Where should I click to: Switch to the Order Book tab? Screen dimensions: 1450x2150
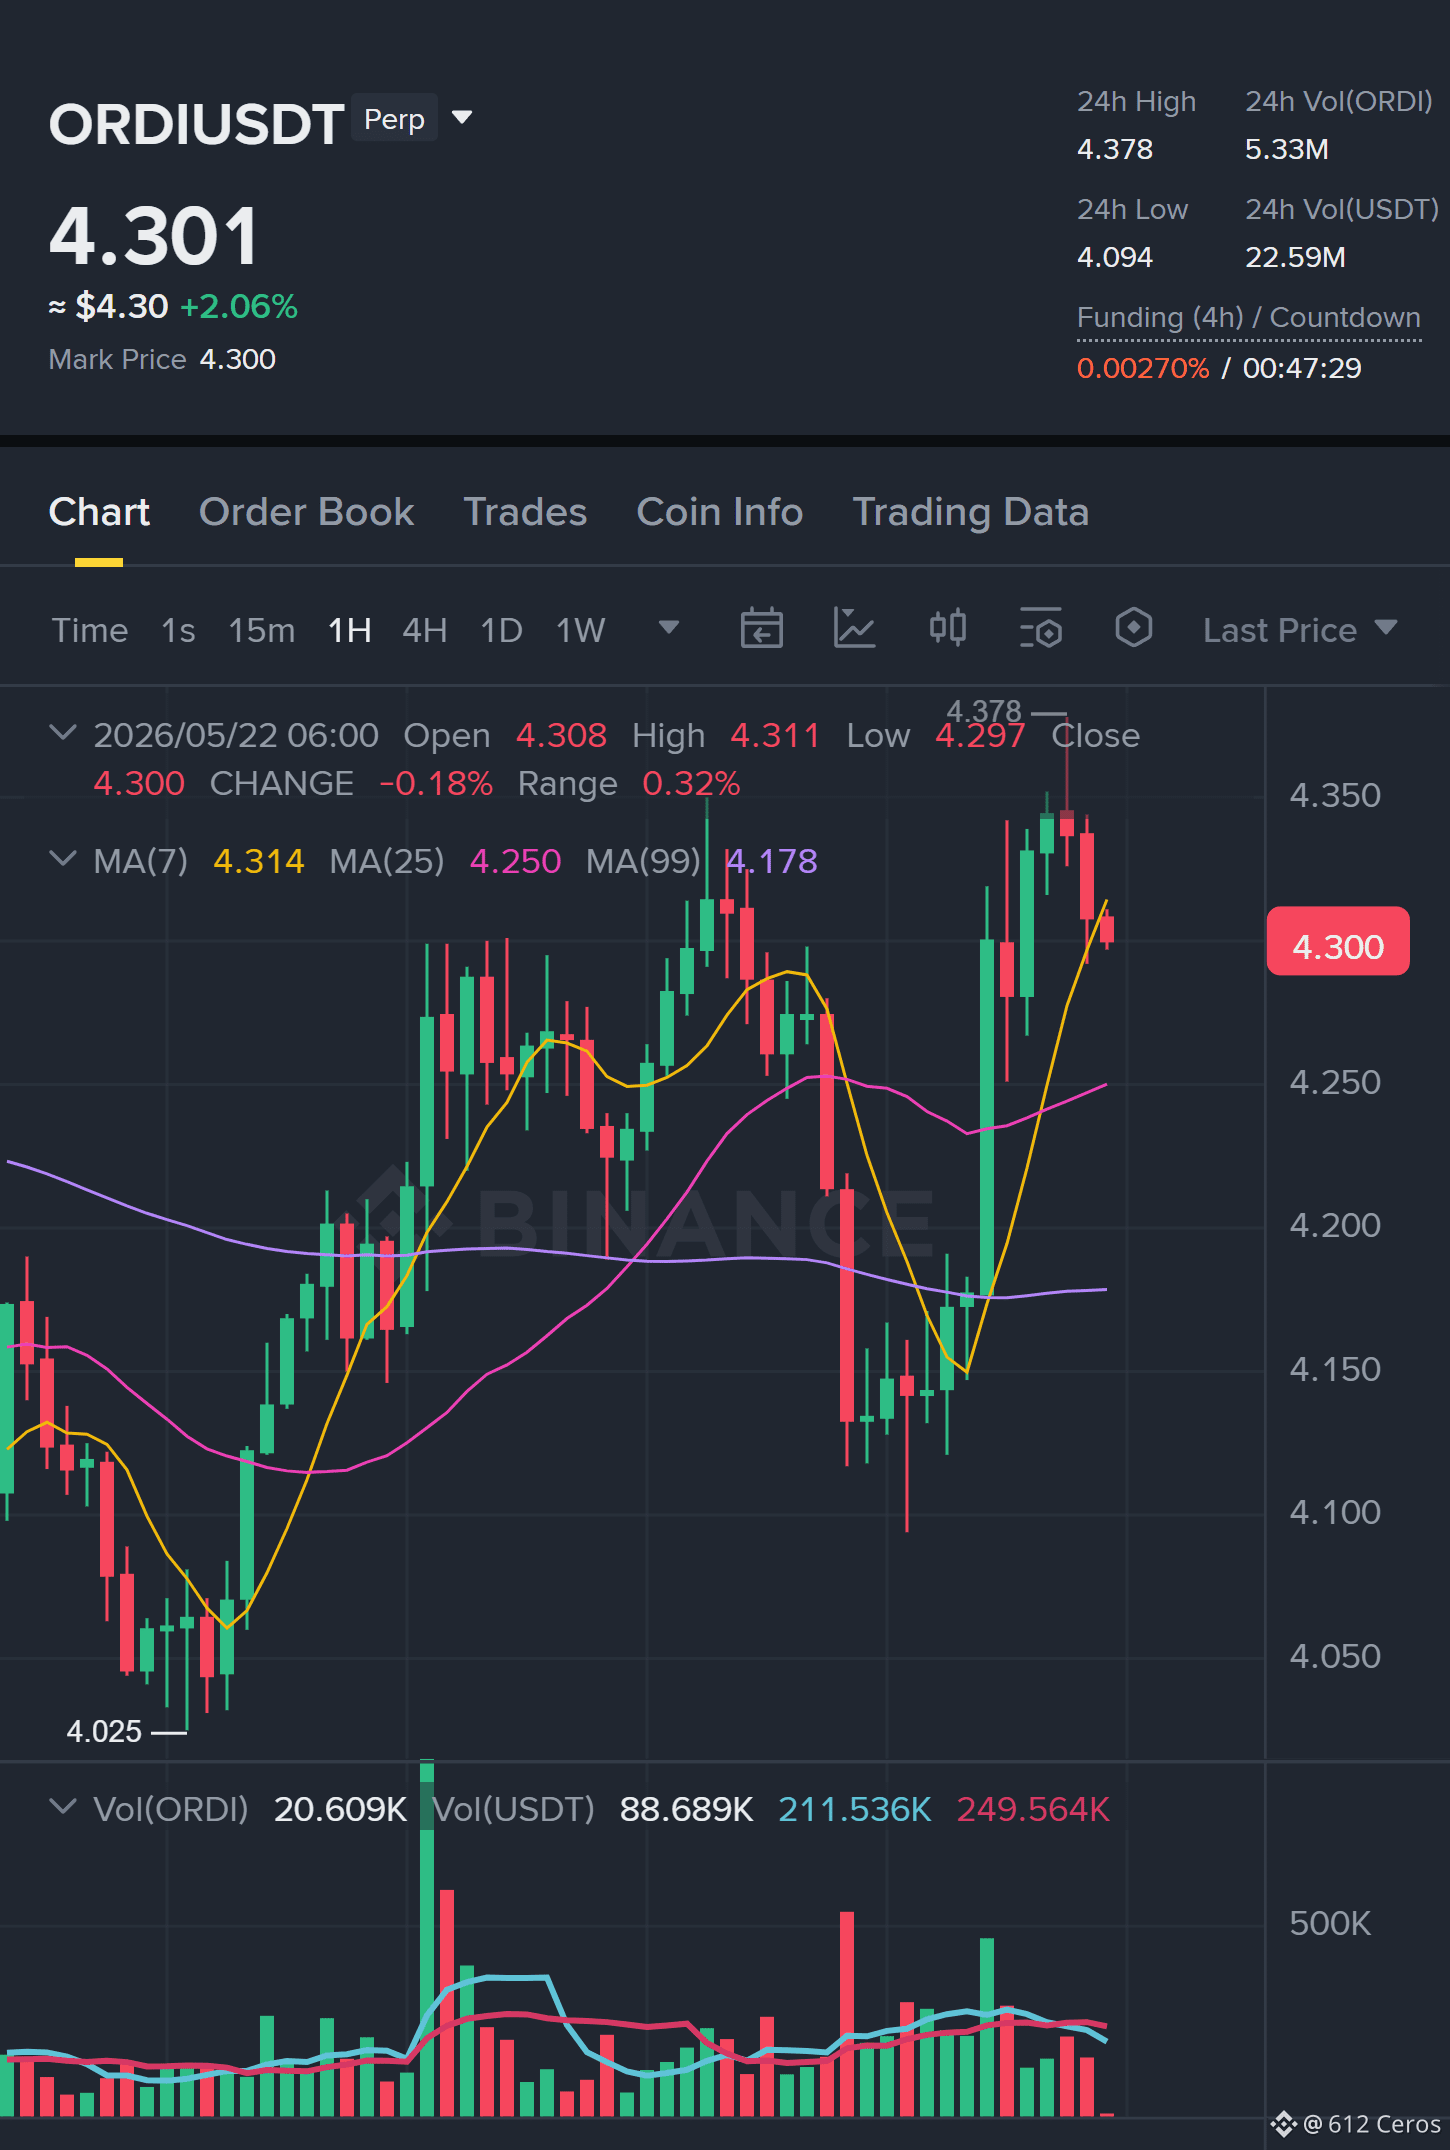point(306,512)
